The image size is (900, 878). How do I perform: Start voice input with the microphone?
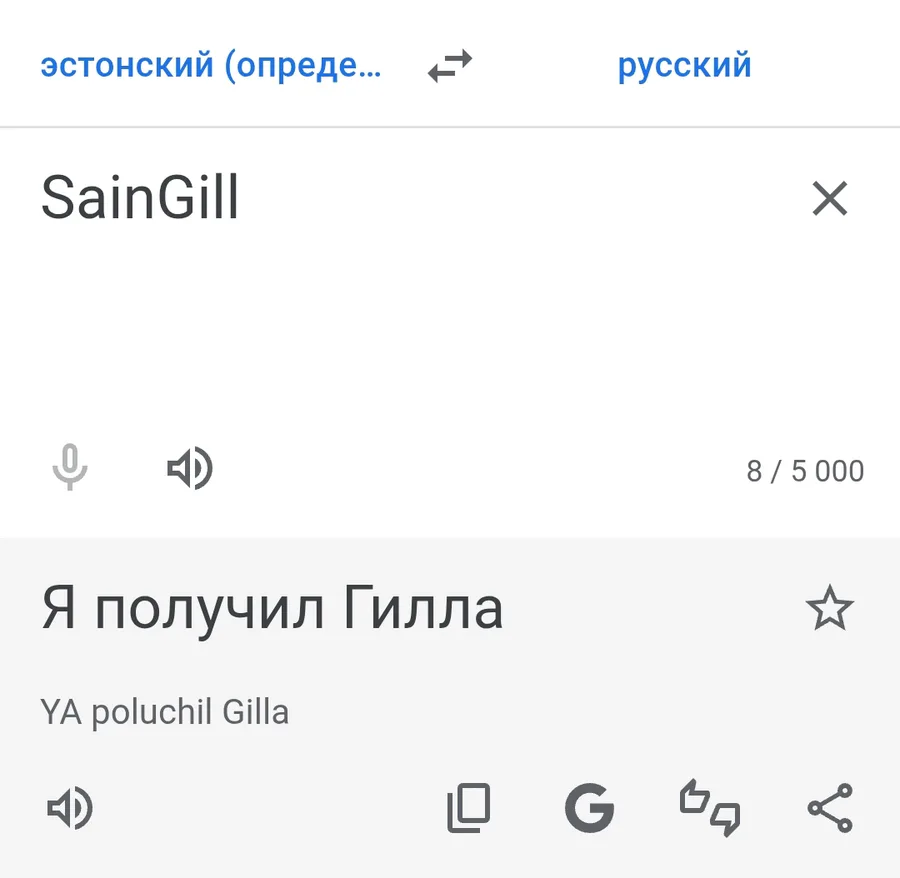pos(69,468)
